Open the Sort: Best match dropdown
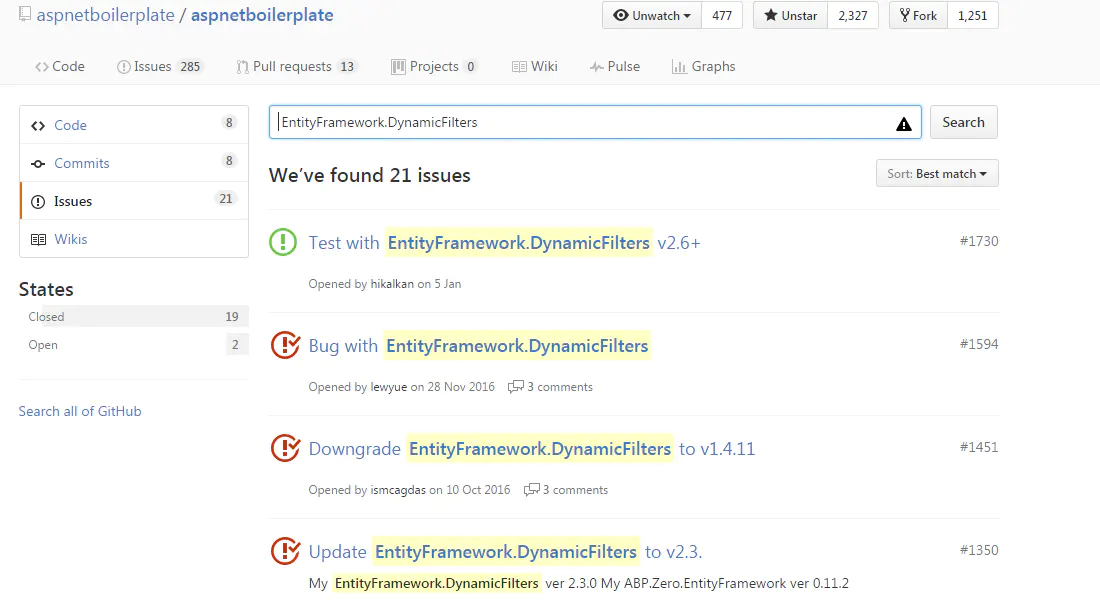 (937, 173)
